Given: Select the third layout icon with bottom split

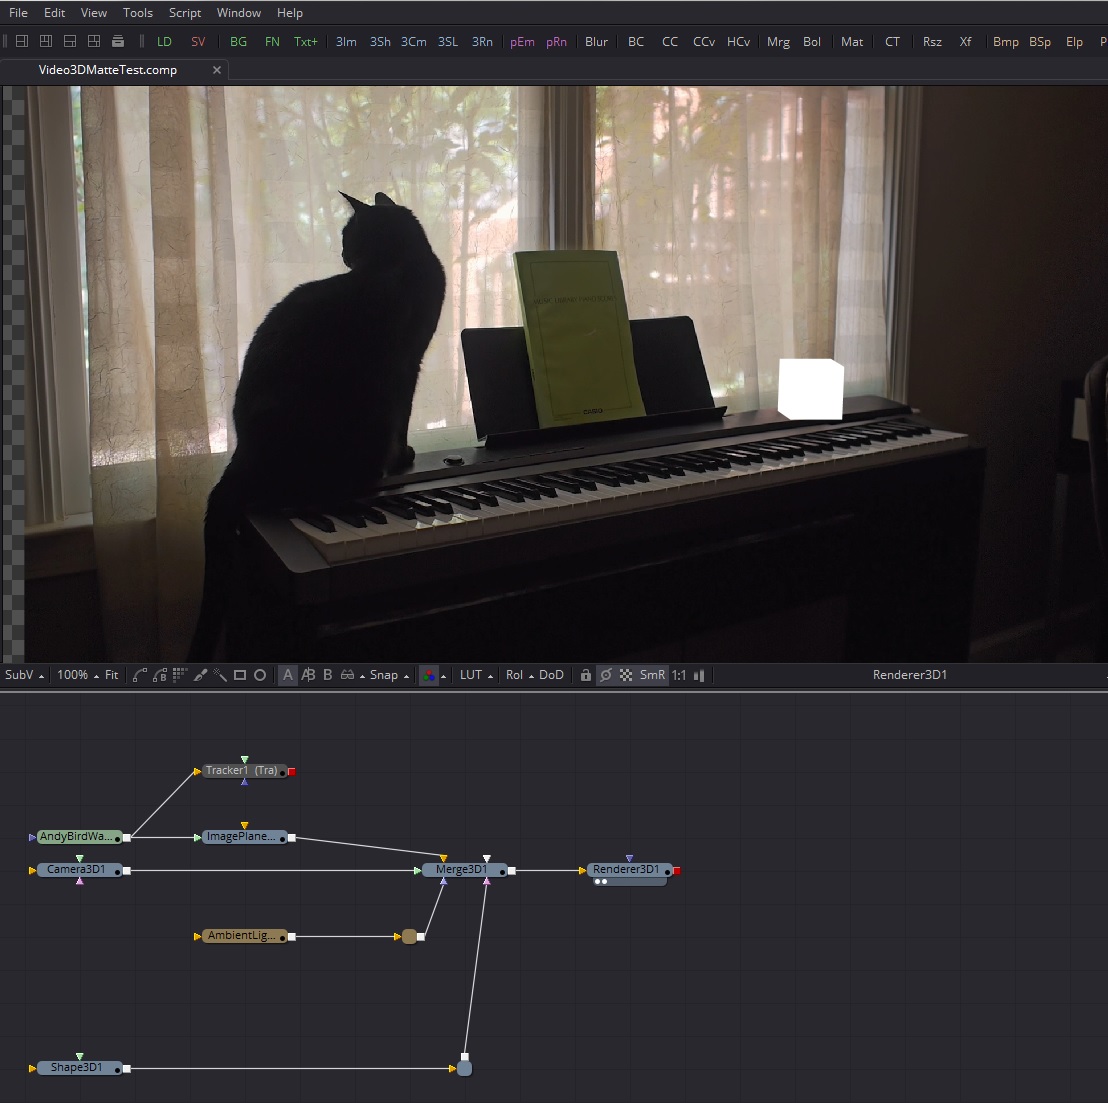Looking at the screenshot, I should click(70, 41).
